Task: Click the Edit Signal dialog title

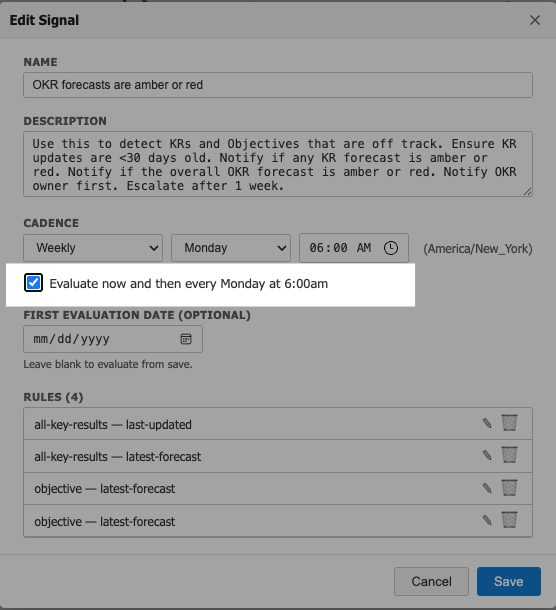Action: tap(44, 20)
